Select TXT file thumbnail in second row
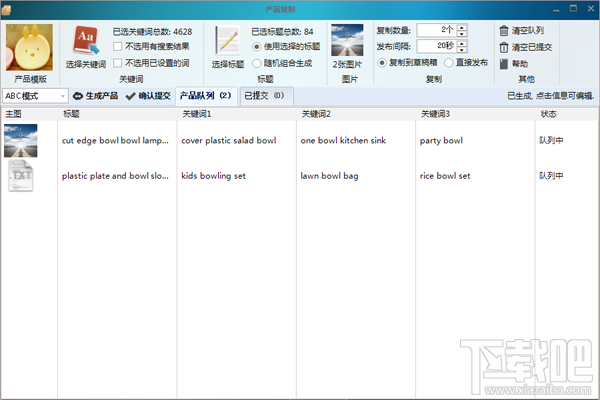The height and width of the screenshot is (400, 600). [x=21, y=176]
